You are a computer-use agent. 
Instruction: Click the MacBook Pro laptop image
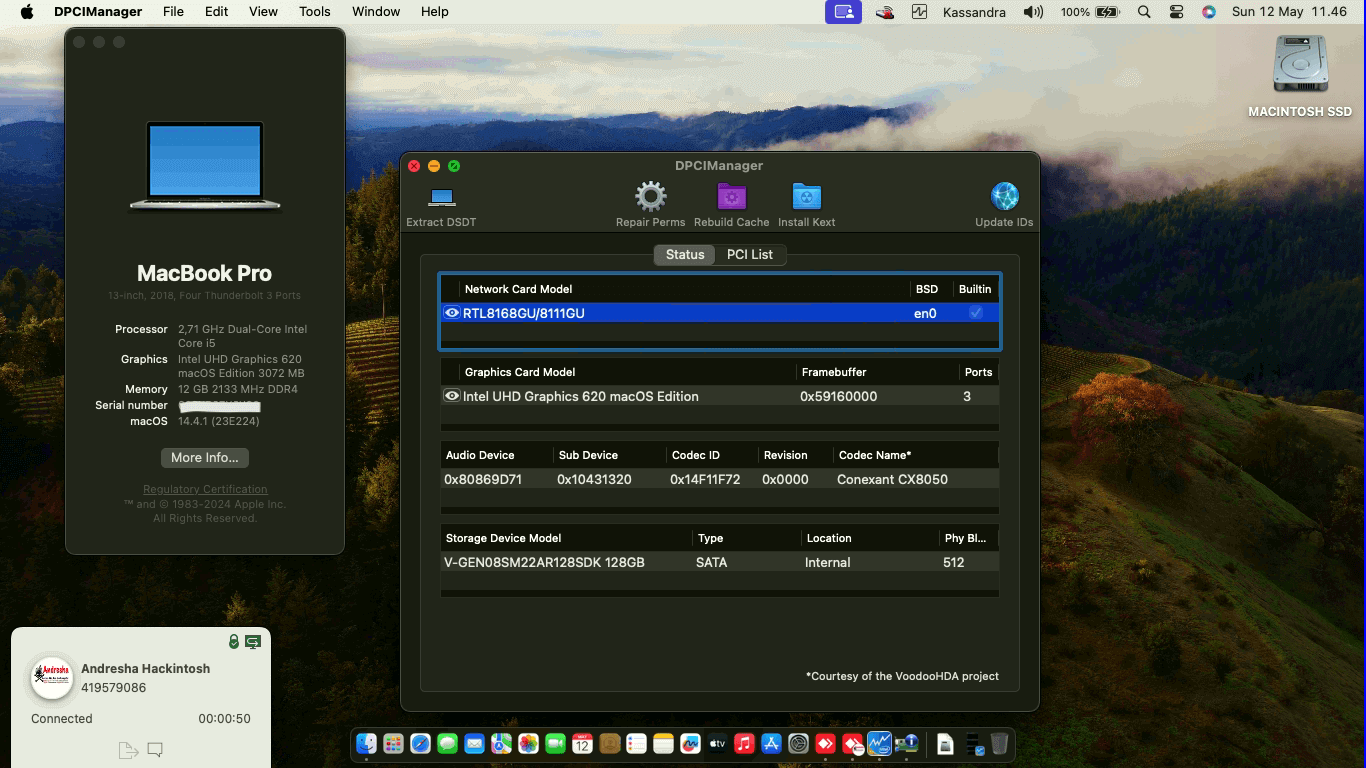(205, 165)
